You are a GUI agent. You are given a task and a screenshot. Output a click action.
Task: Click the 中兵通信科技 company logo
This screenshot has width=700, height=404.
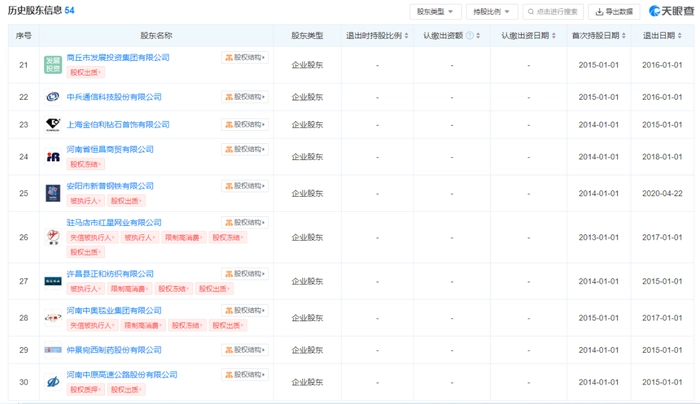[53, 97]
